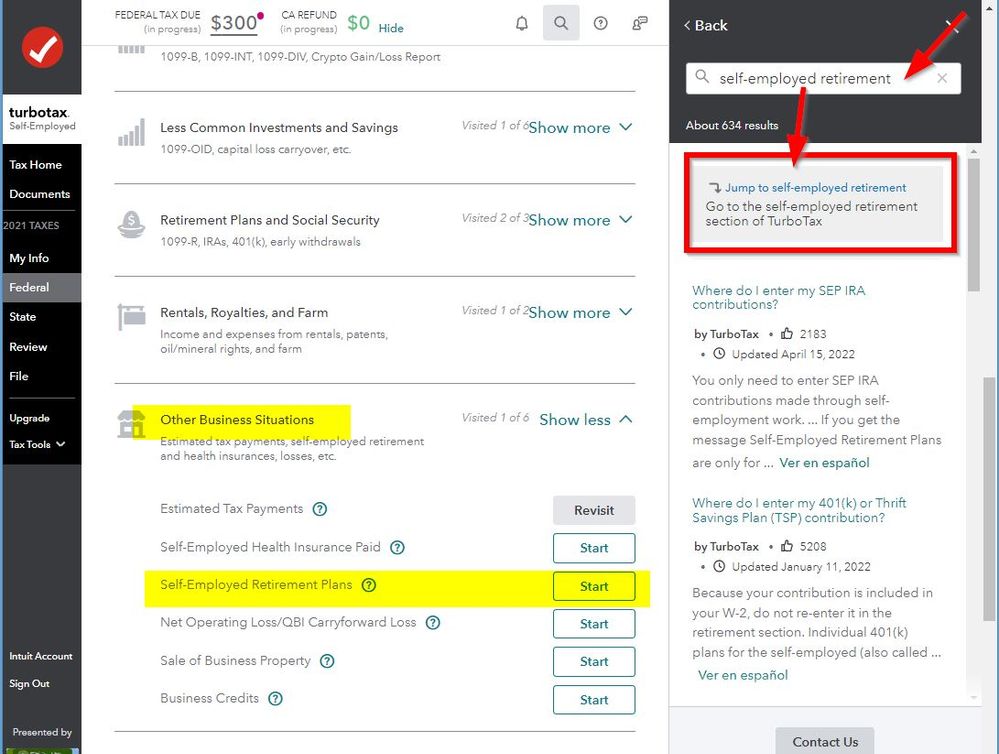
Task: Click the Rentals sign icon
Action: [131, 317]
